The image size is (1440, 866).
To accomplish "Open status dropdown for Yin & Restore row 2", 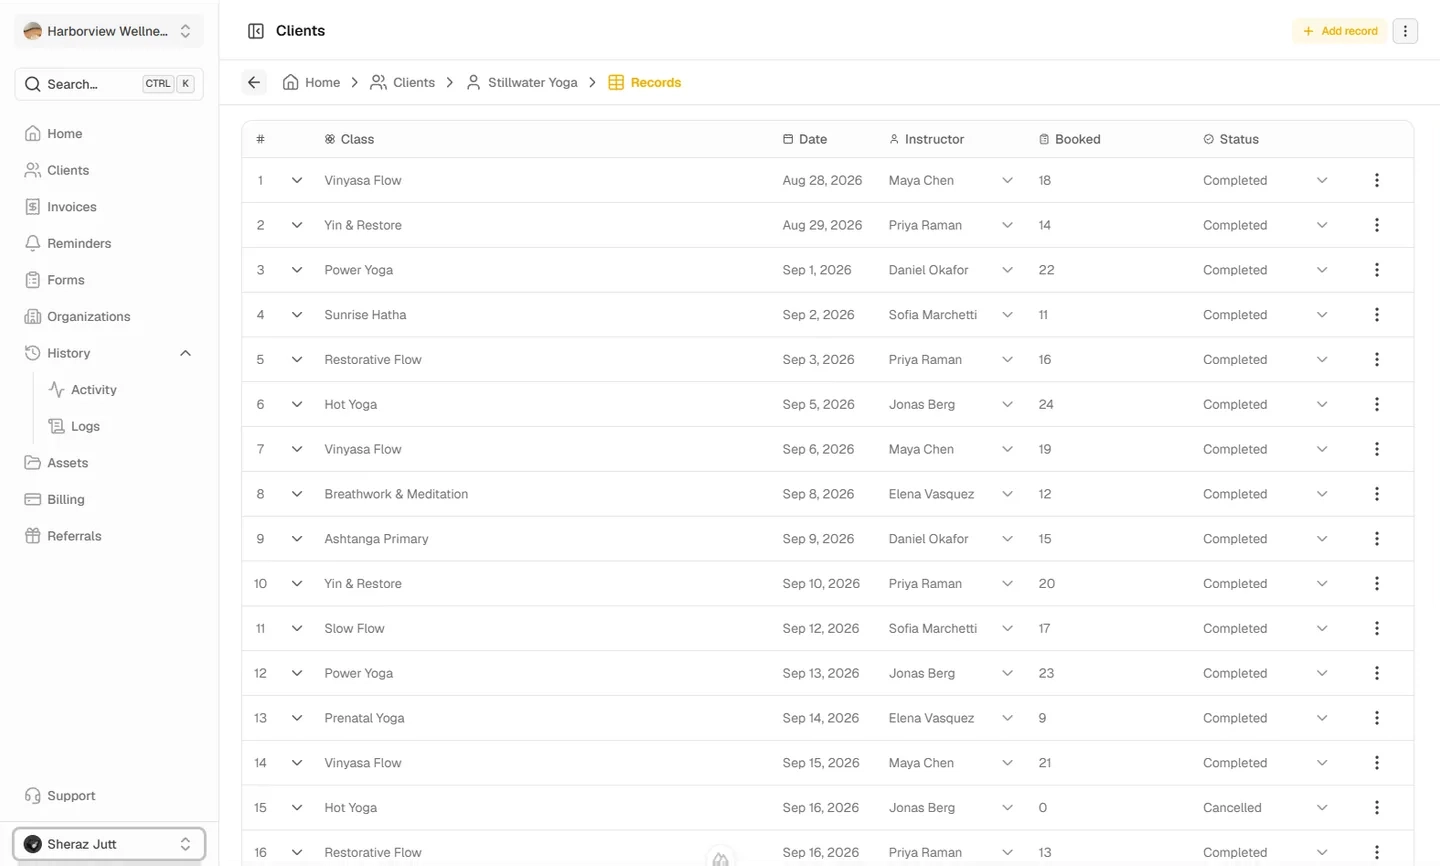I will point(1322,225).
